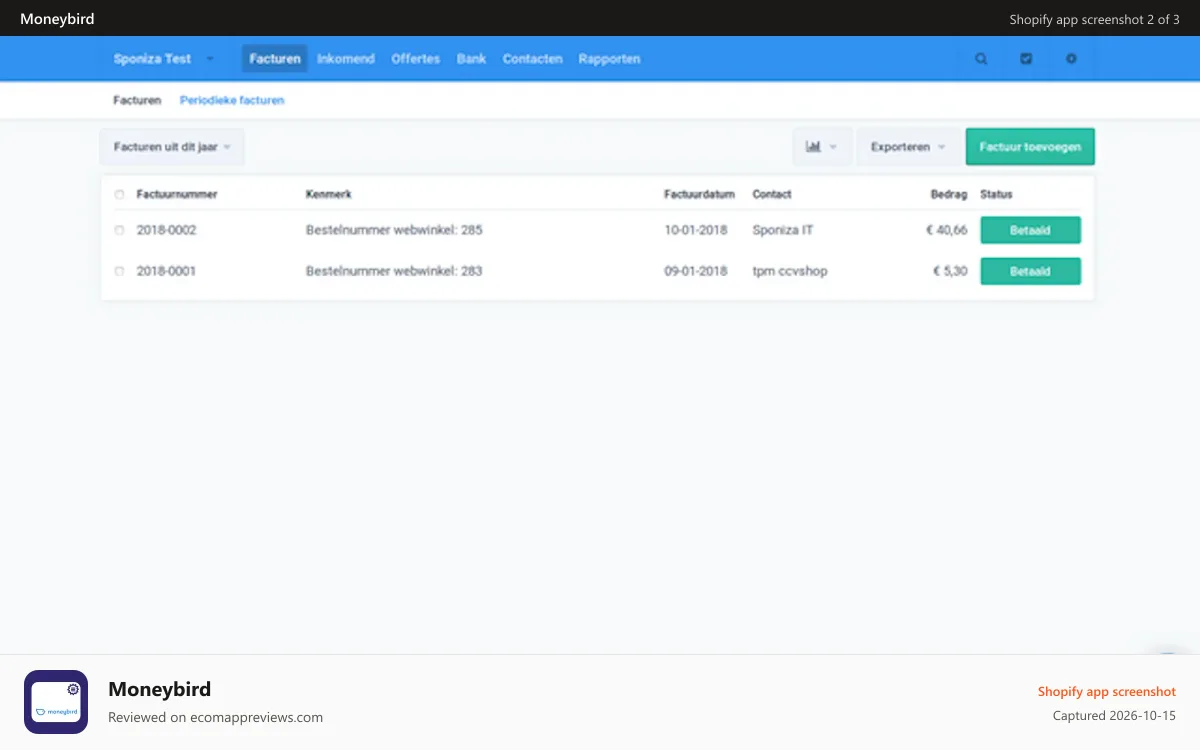Click the date 10-01-2018
Viewport: 1200px width, 750px height.
696,230
